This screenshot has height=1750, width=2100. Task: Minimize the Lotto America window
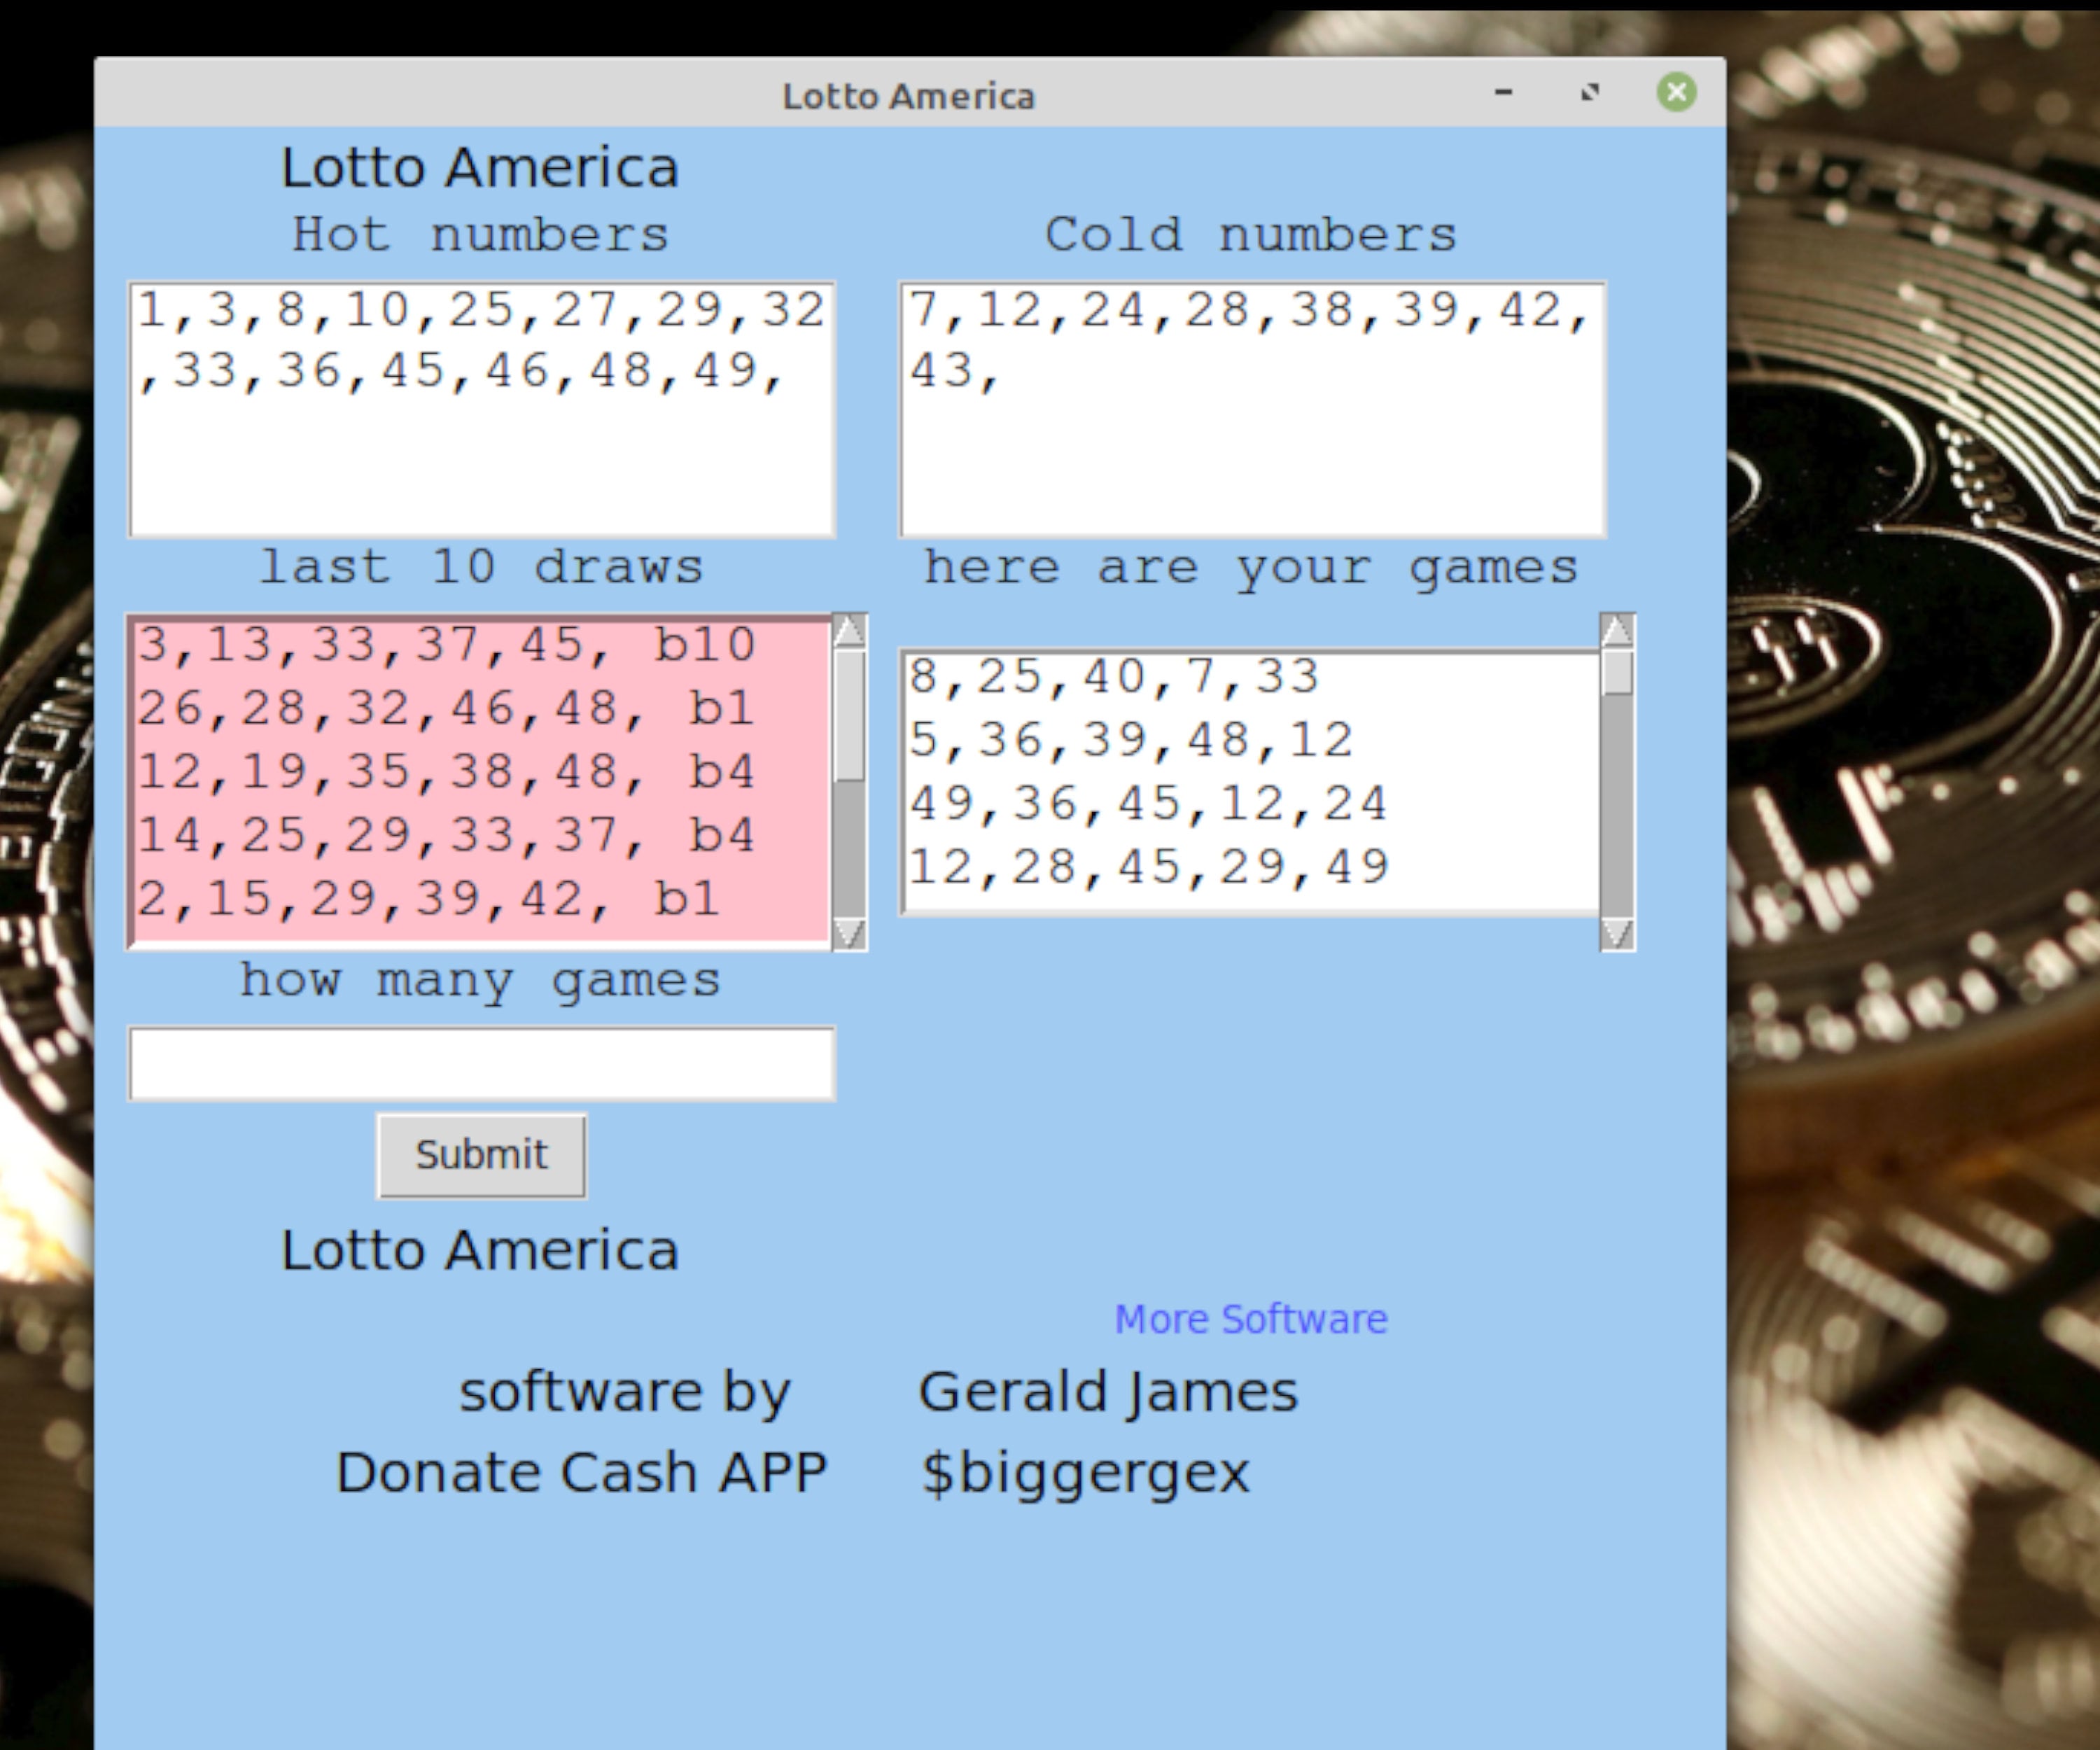(1503, 92)
